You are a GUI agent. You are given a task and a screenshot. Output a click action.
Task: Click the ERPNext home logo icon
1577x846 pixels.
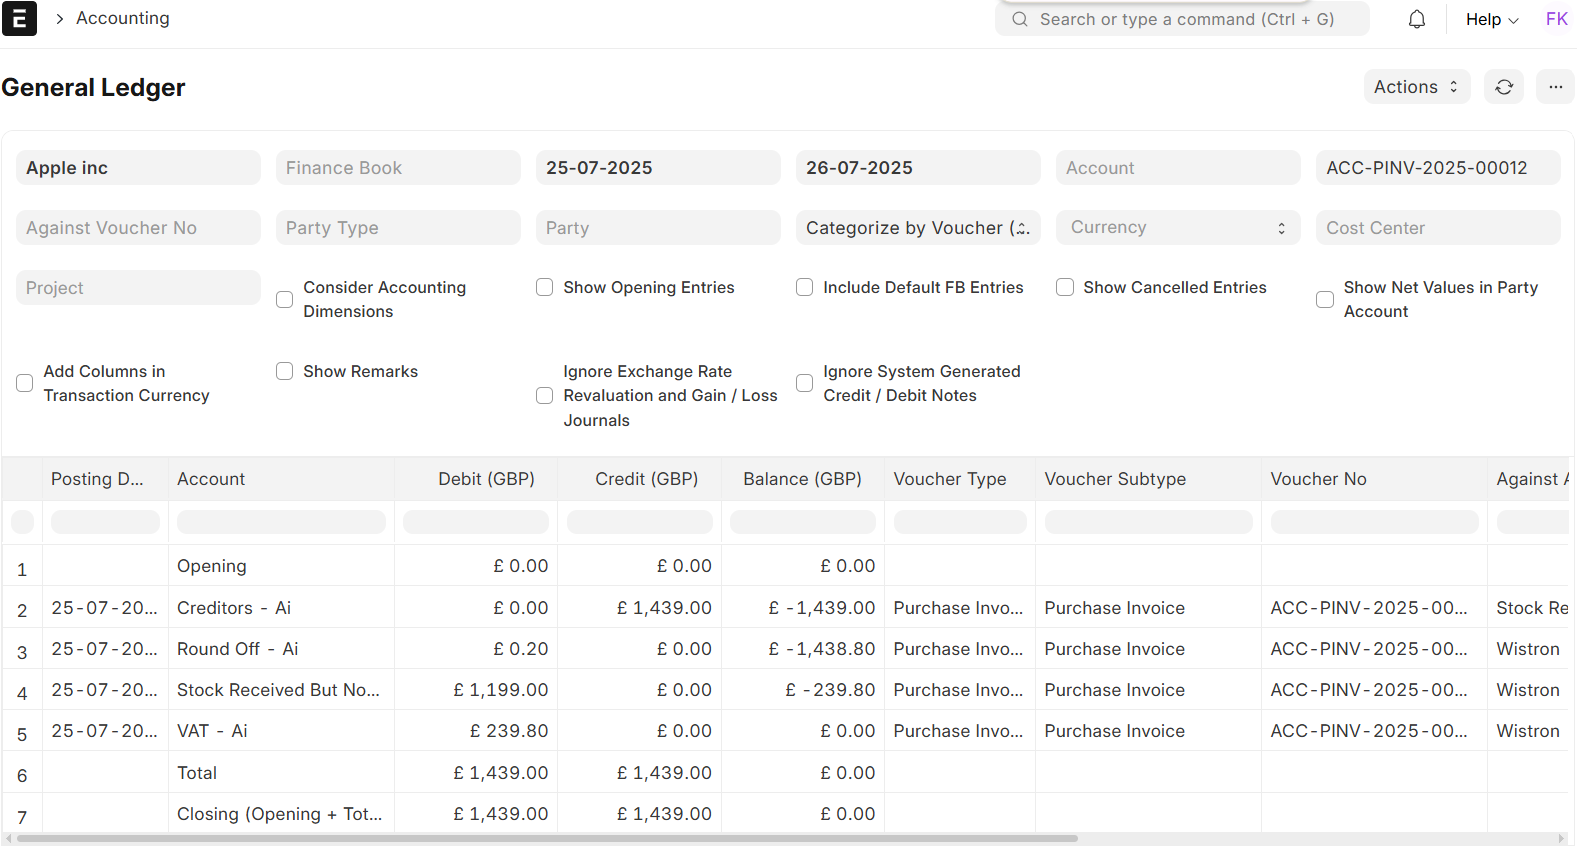click(19, 19)
